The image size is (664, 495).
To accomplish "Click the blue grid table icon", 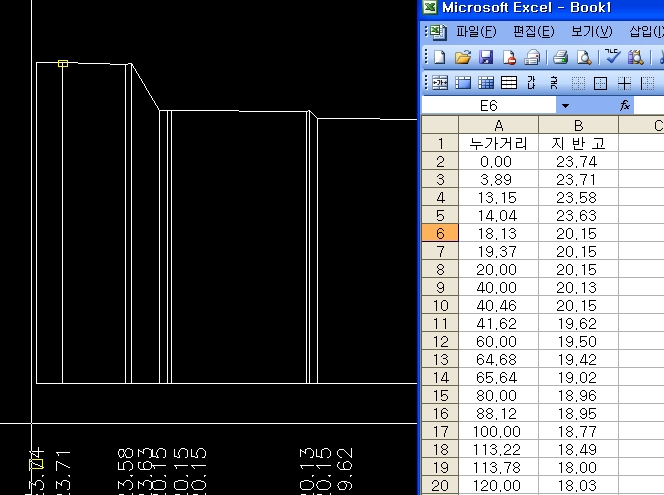I will [x=486, y=83].
